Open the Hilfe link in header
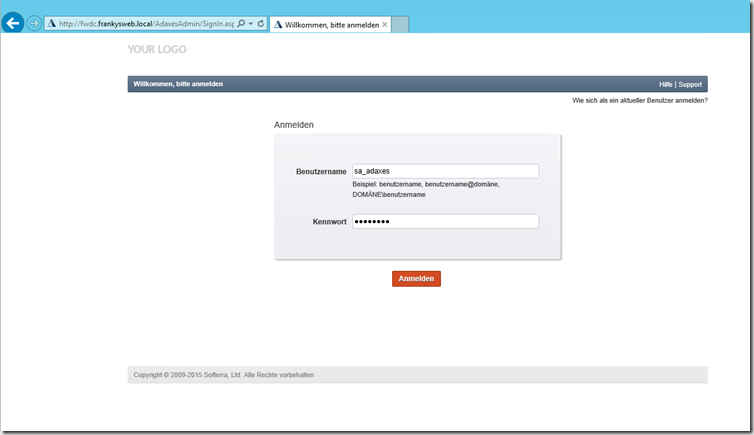Screen dimensions: 754x435 click(x=665, y=84)
